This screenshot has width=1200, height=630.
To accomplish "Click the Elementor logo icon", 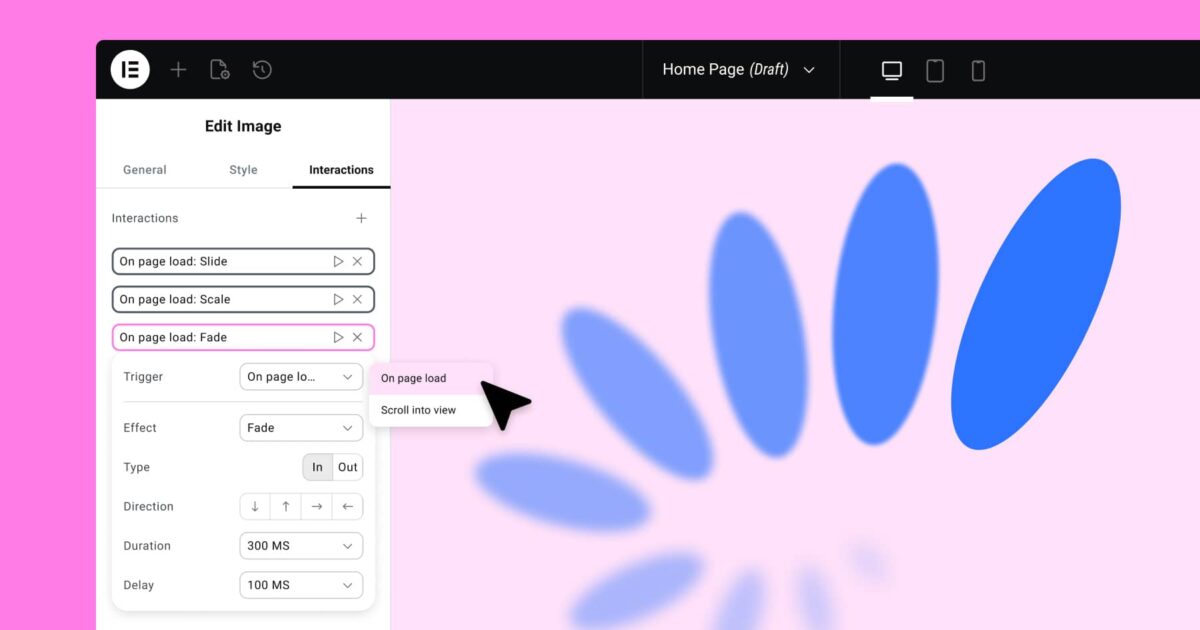I will (130, 69).
